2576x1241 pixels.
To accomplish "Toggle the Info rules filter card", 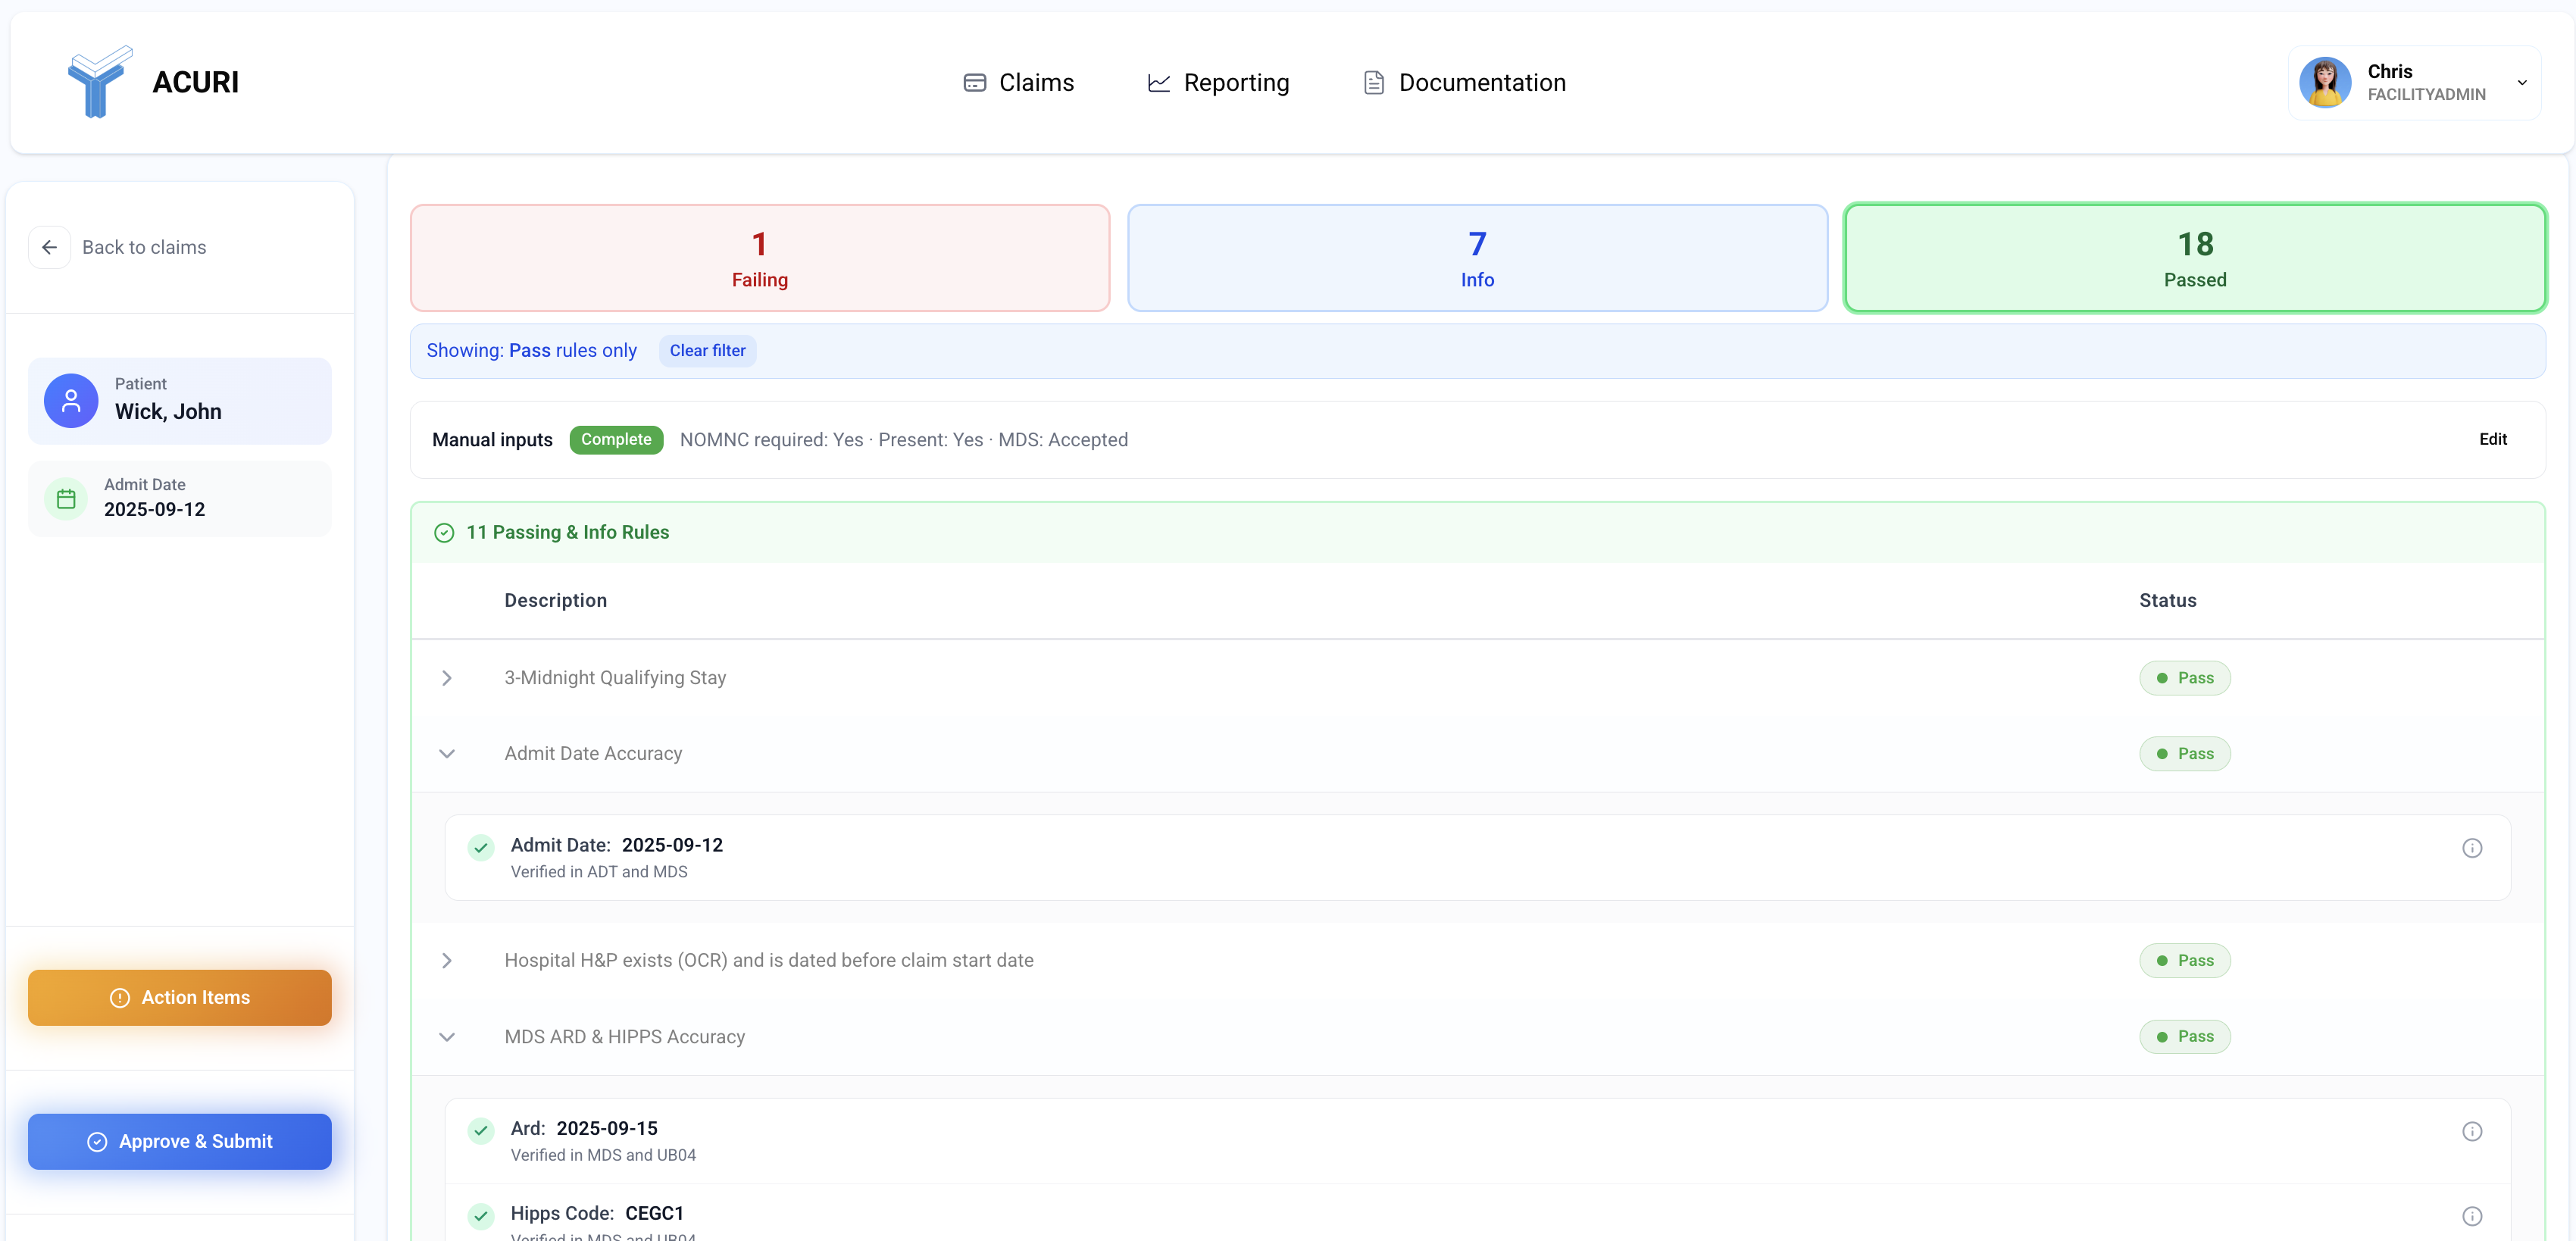I will pyautogui.click(x=1477, y=258).
